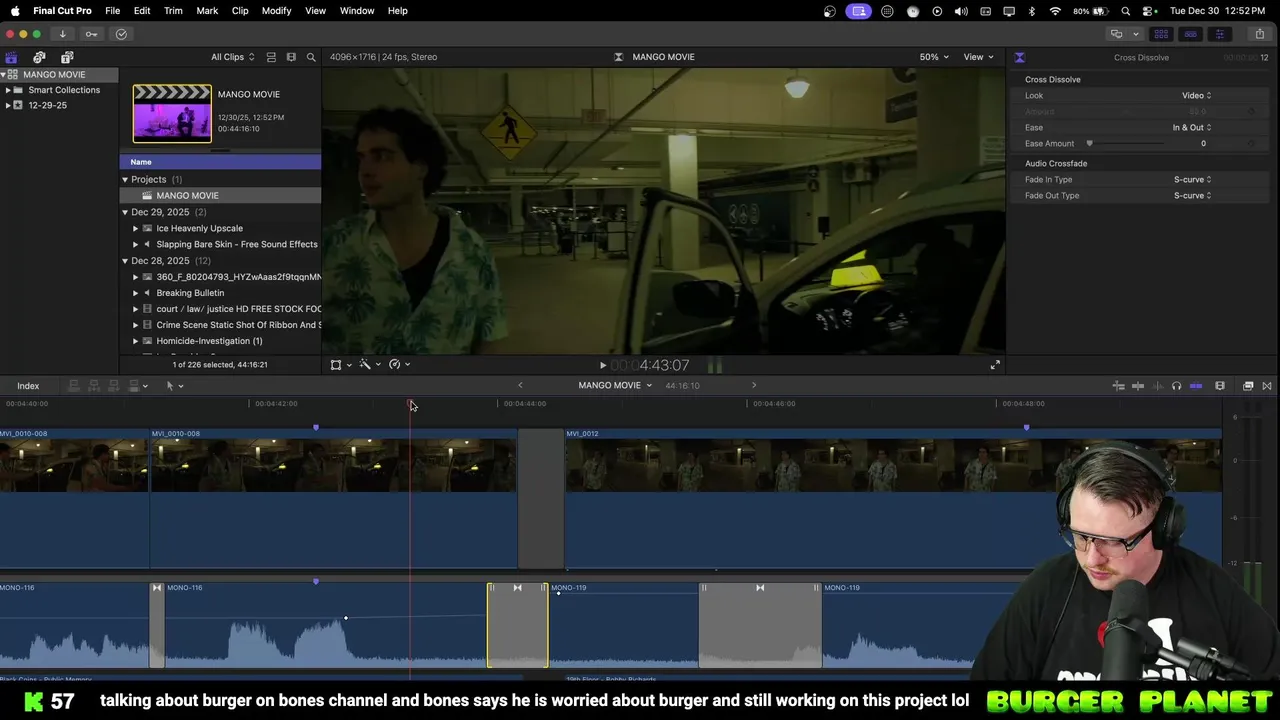
Task: Expand the Smart Collections folder
Action: tap(8, 90)
